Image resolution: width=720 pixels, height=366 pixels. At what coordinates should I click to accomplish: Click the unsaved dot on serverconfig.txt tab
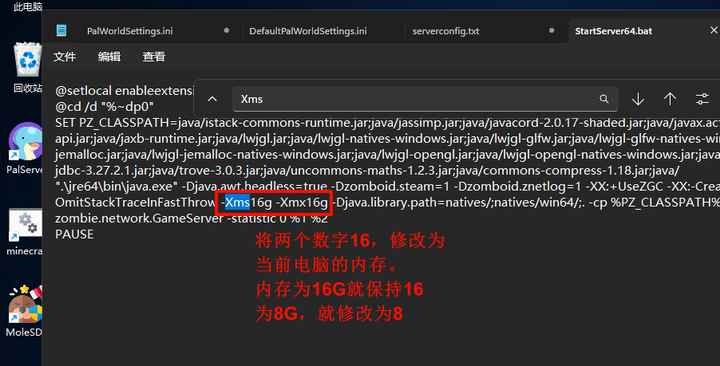coord(551,30)
